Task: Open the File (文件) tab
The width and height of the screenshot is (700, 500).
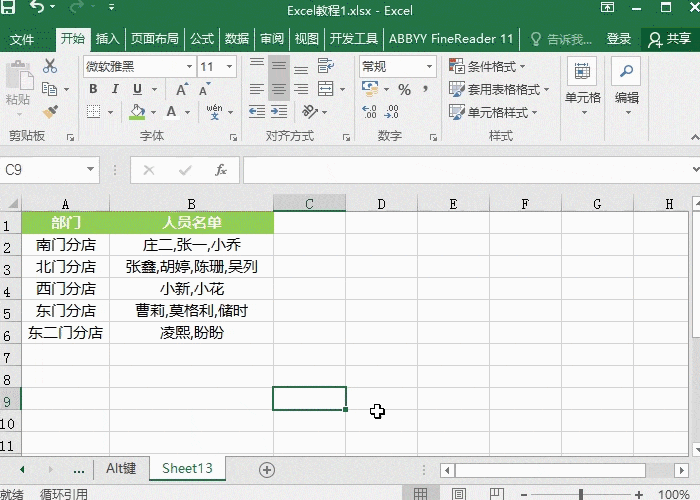Action: pyautogui.click(x=21, y=39)
